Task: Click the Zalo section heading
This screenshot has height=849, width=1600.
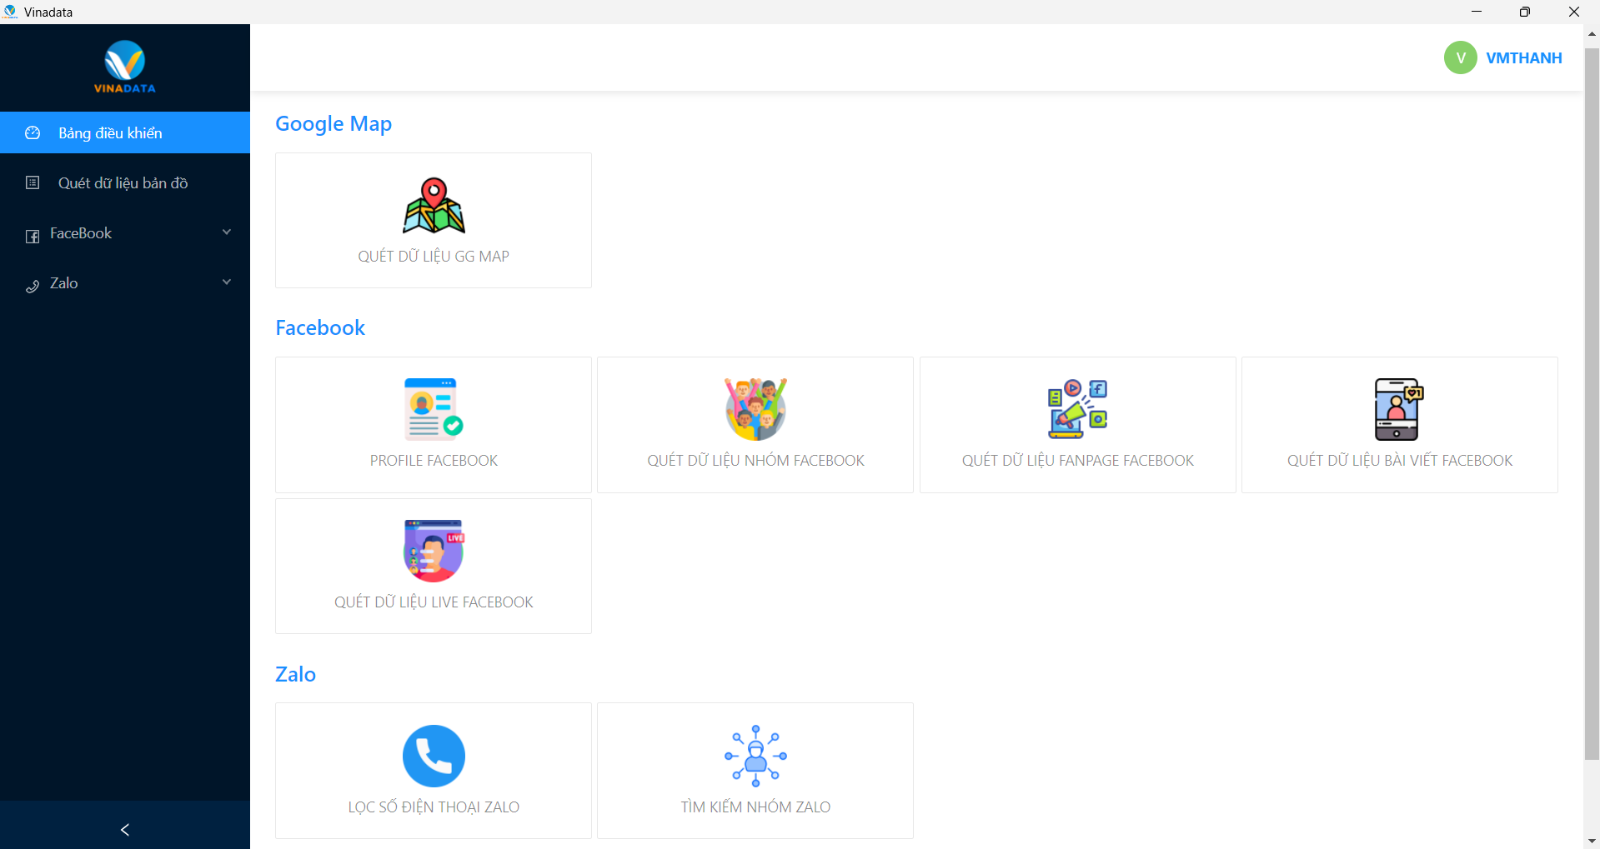Action: pos(296,674)
